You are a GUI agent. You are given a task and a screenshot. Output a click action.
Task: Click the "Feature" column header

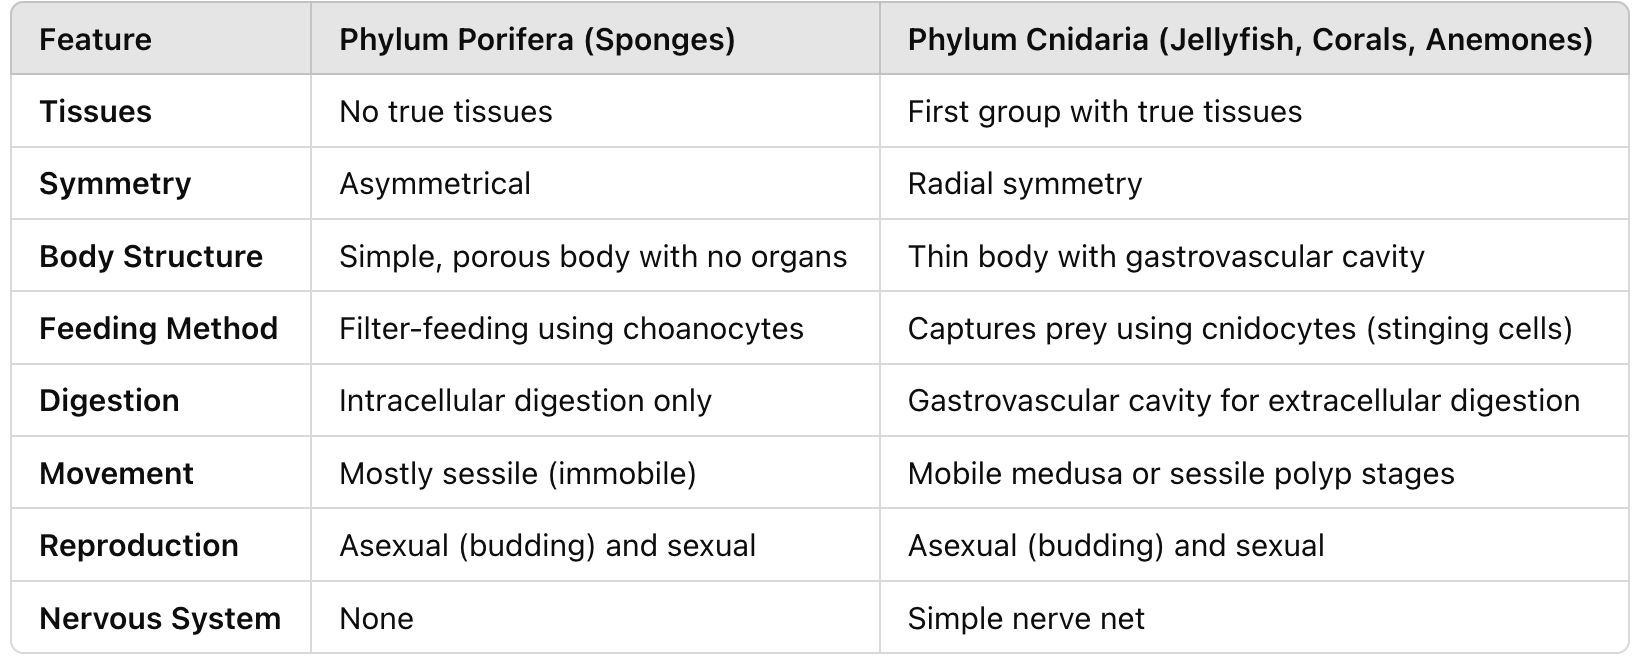pos(95,40)
